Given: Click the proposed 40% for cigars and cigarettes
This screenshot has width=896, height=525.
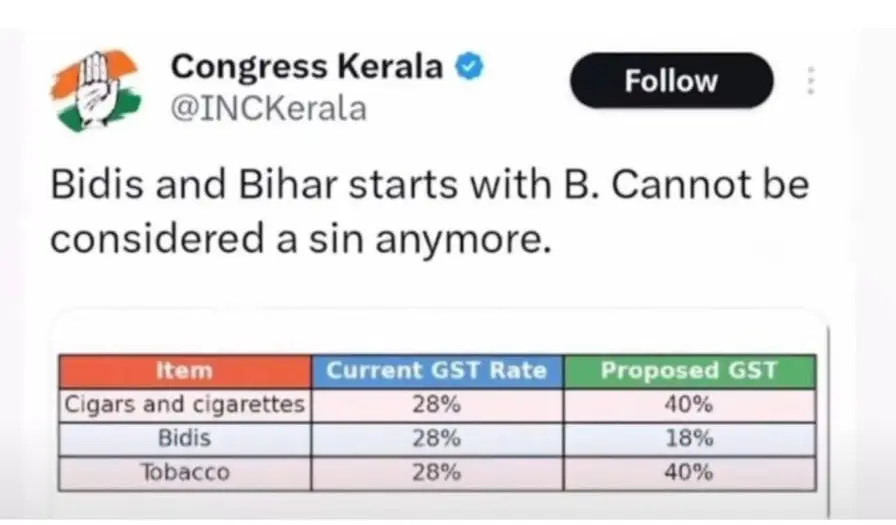Looking at the screenshot, I should (x=688, y=404).
